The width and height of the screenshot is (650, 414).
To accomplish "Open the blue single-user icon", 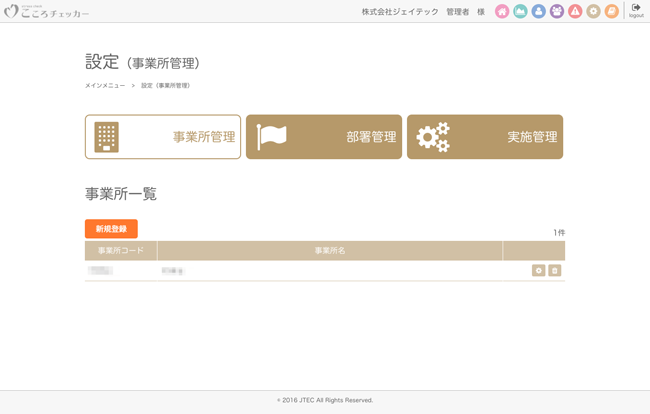I will point(538,12).
